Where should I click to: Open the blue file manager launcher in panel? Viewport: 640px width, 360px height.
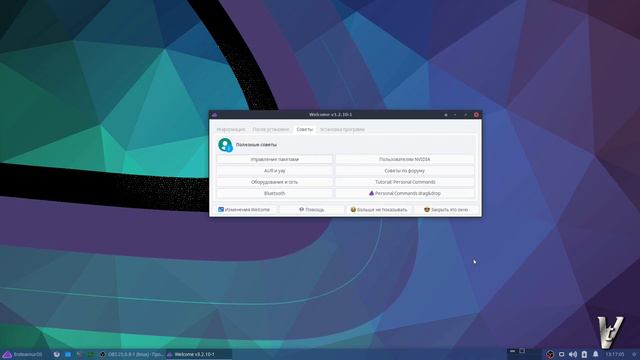68,354
